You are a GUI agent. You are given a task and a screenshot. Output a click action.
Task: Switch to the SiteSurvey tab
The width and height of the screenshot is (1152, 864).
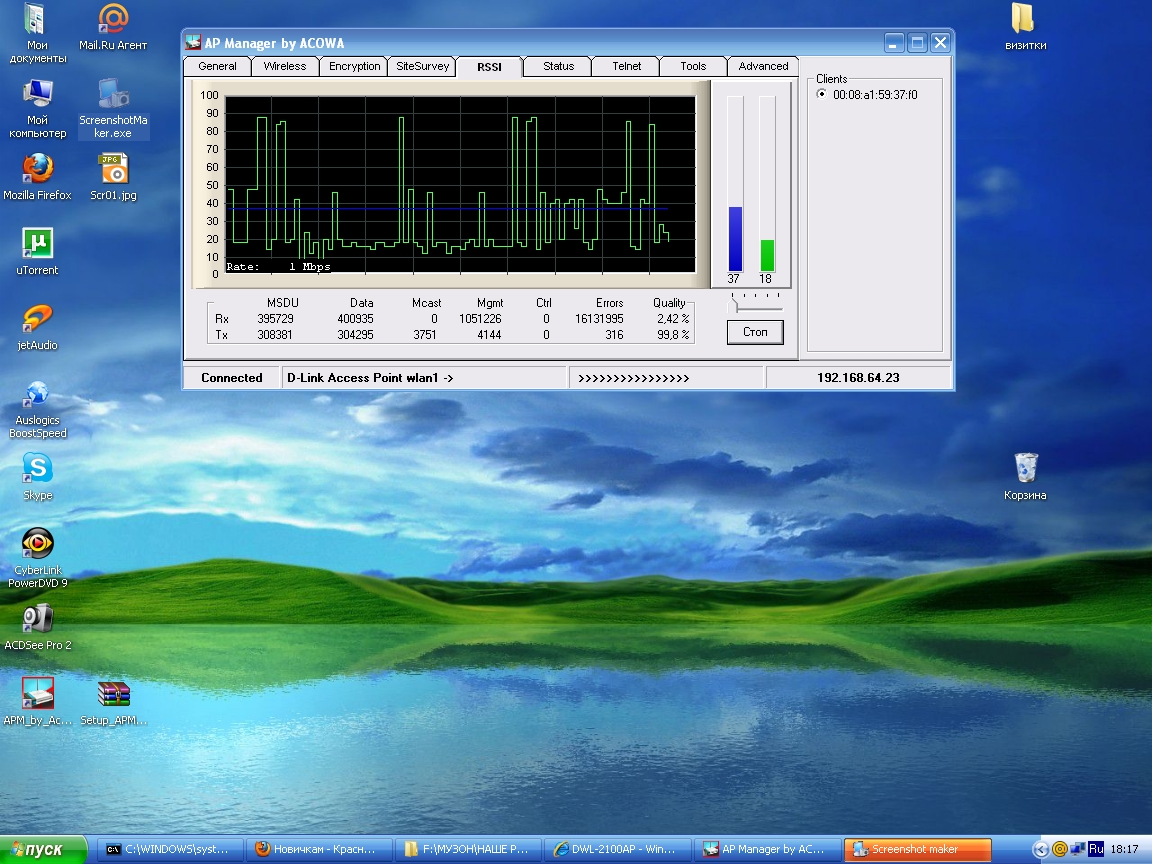point(422,66)
